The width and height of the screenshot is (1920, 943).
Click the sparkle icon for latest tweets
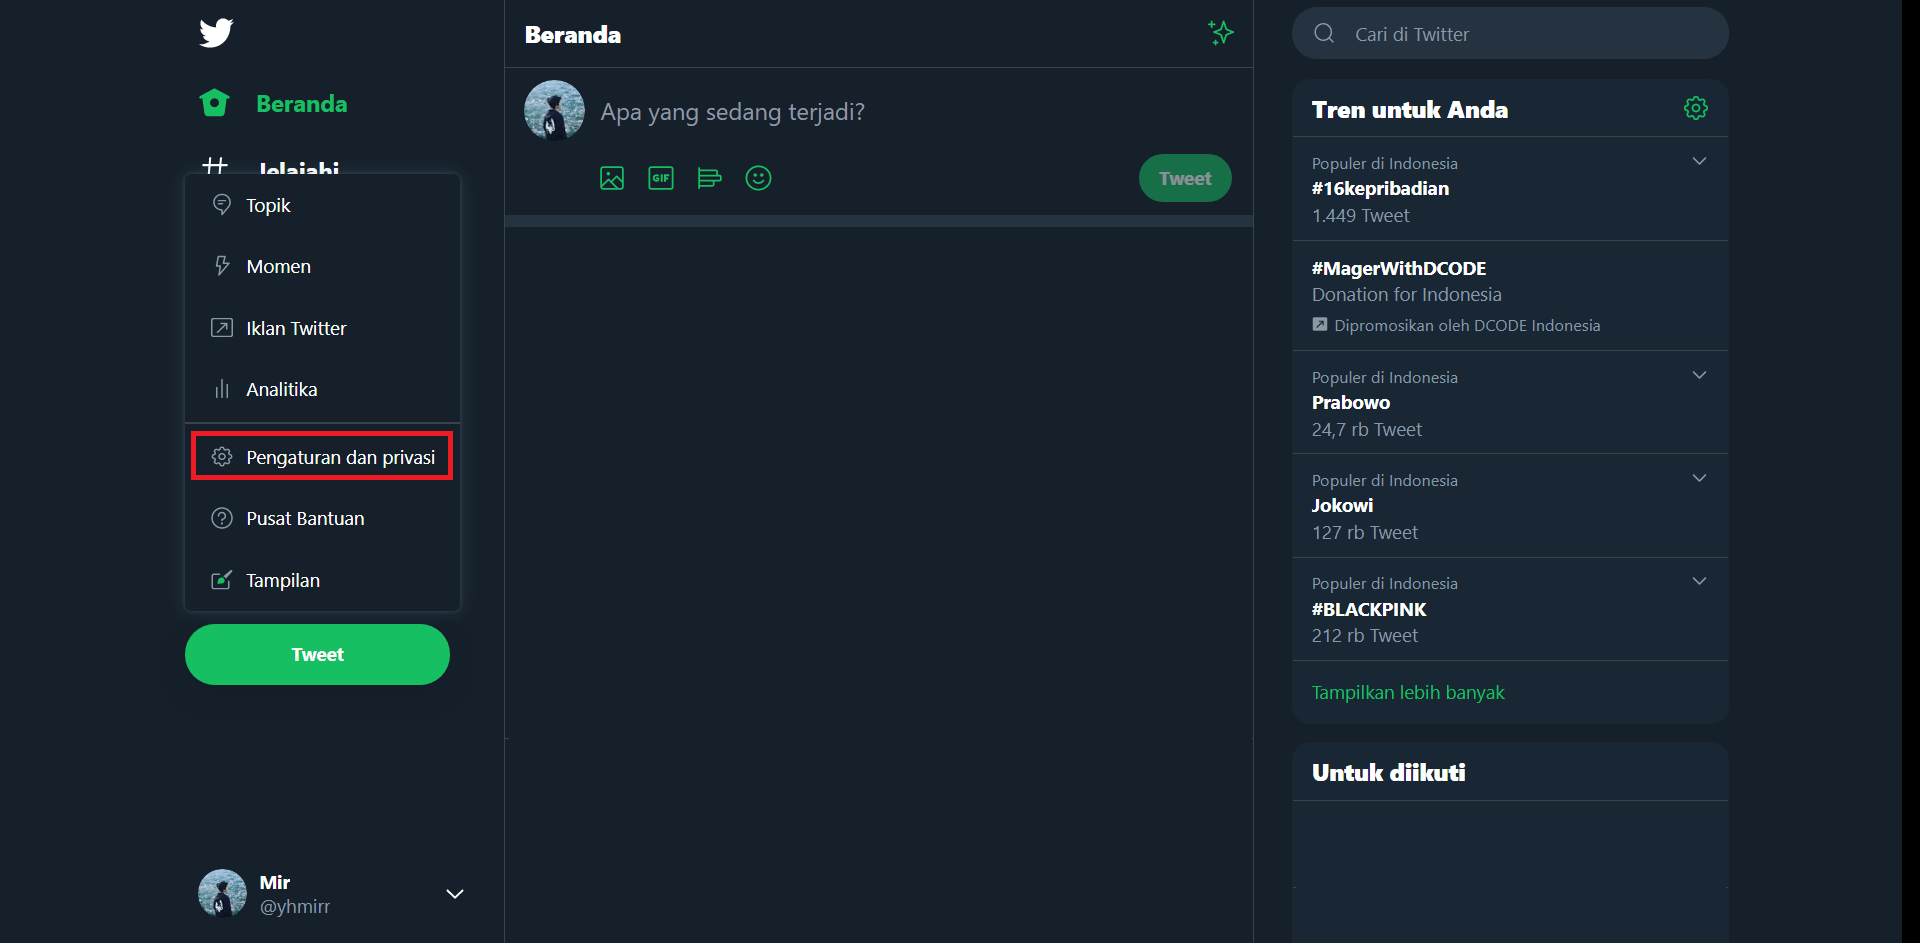(x=1221, y=33)
